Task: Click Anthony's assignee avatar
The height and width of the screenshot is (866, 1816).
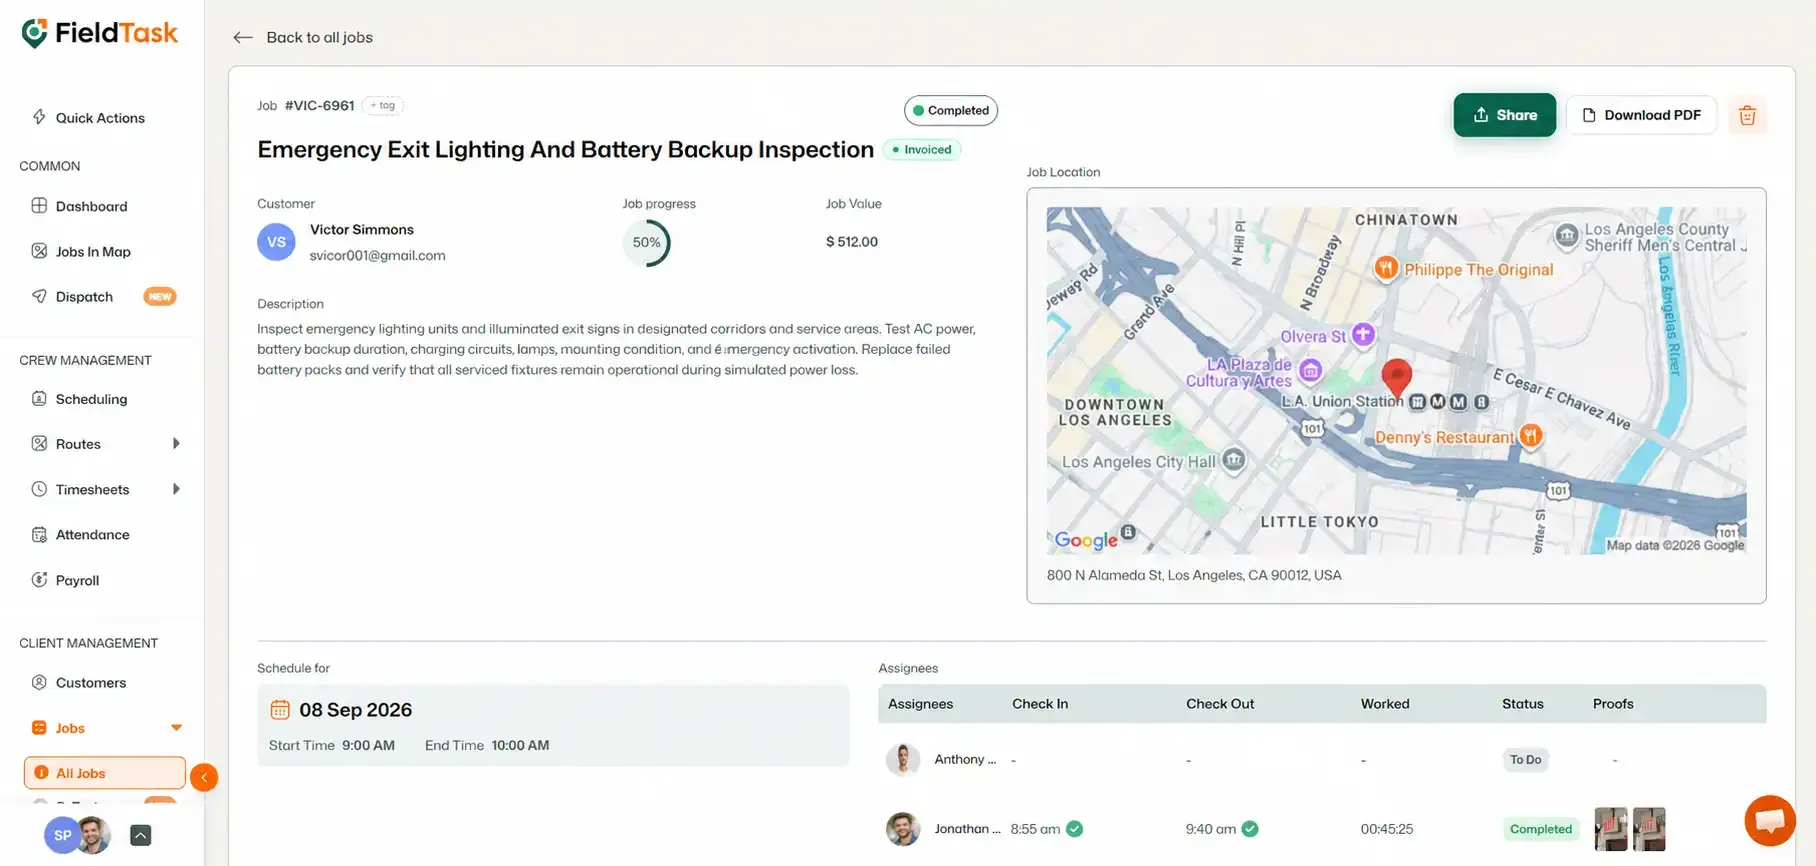Action: [x=903, y=760]
